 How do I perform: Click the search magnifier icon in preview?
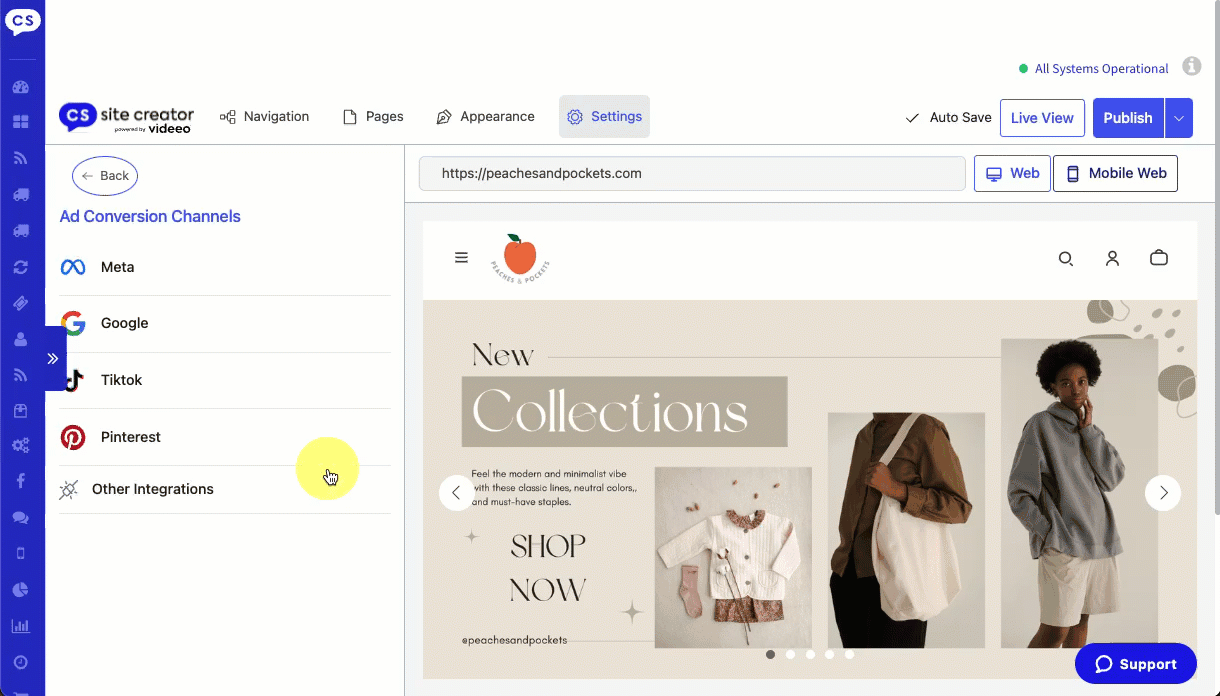tap(1066, 259)
